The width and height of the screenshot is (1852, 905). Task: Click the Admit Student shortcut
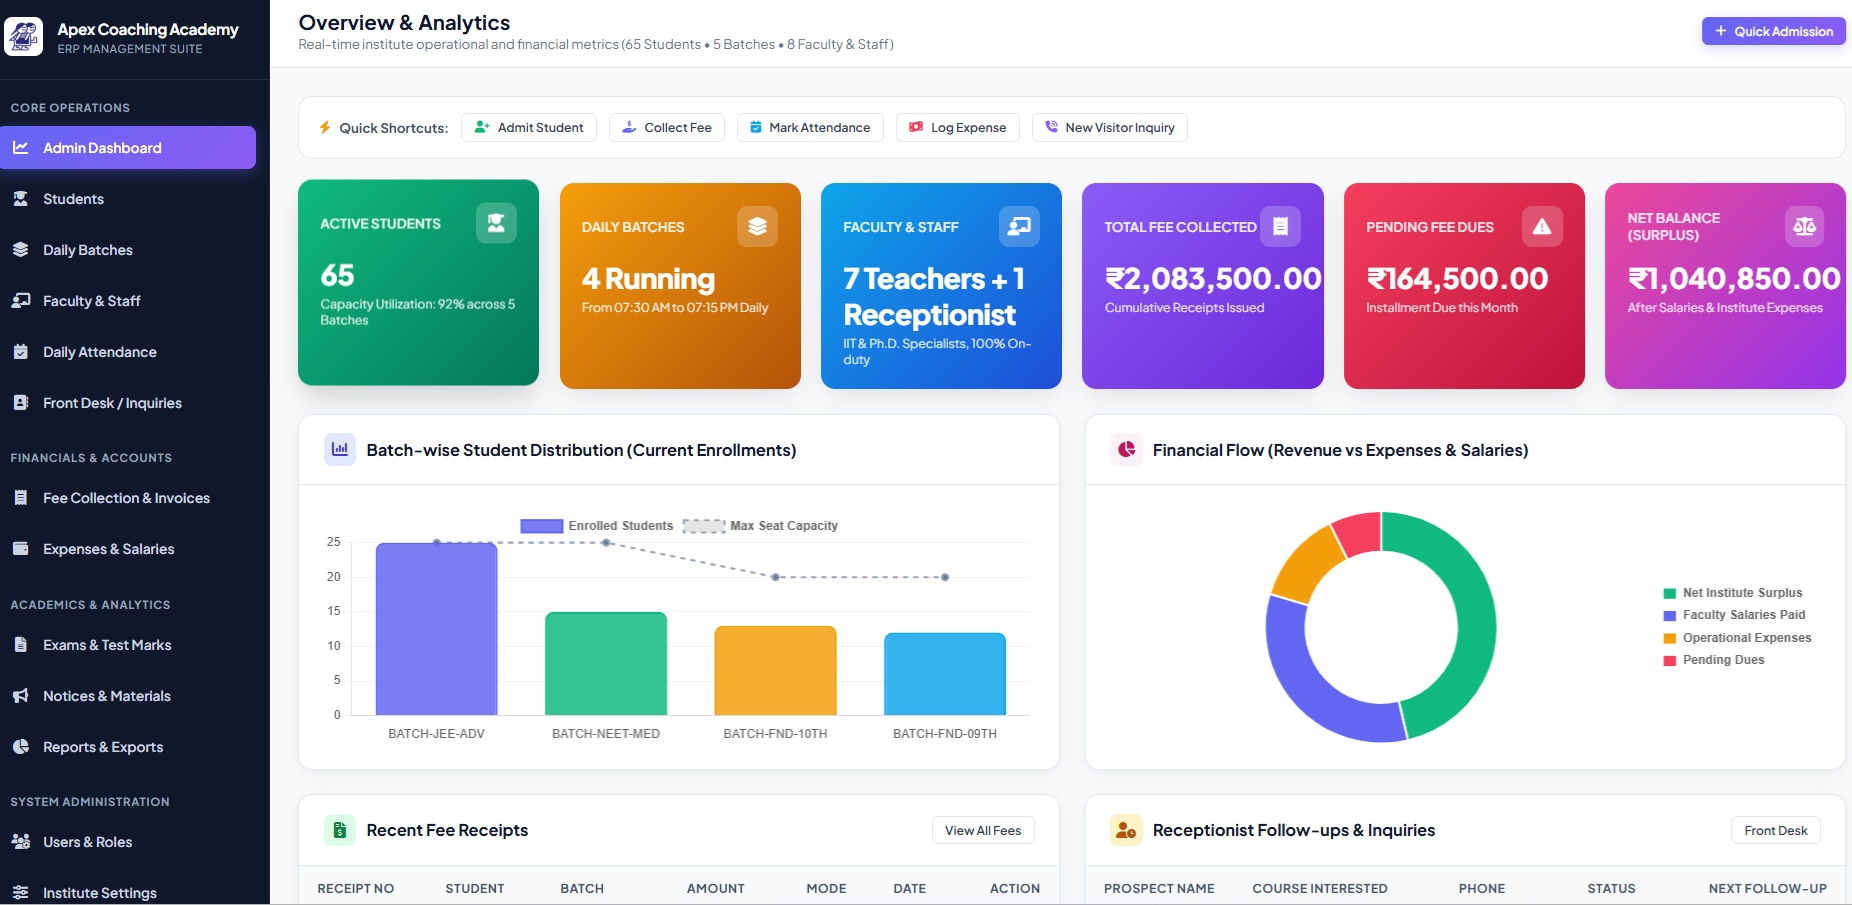coord(529,128)
